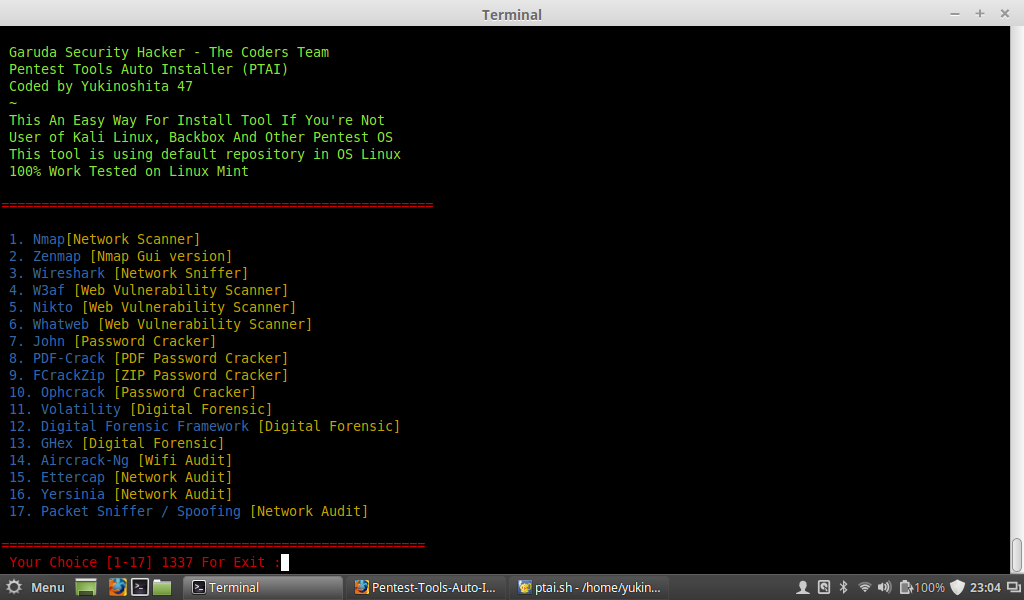
Task: Open the update manager shield icon
Action: pos(957,588)
